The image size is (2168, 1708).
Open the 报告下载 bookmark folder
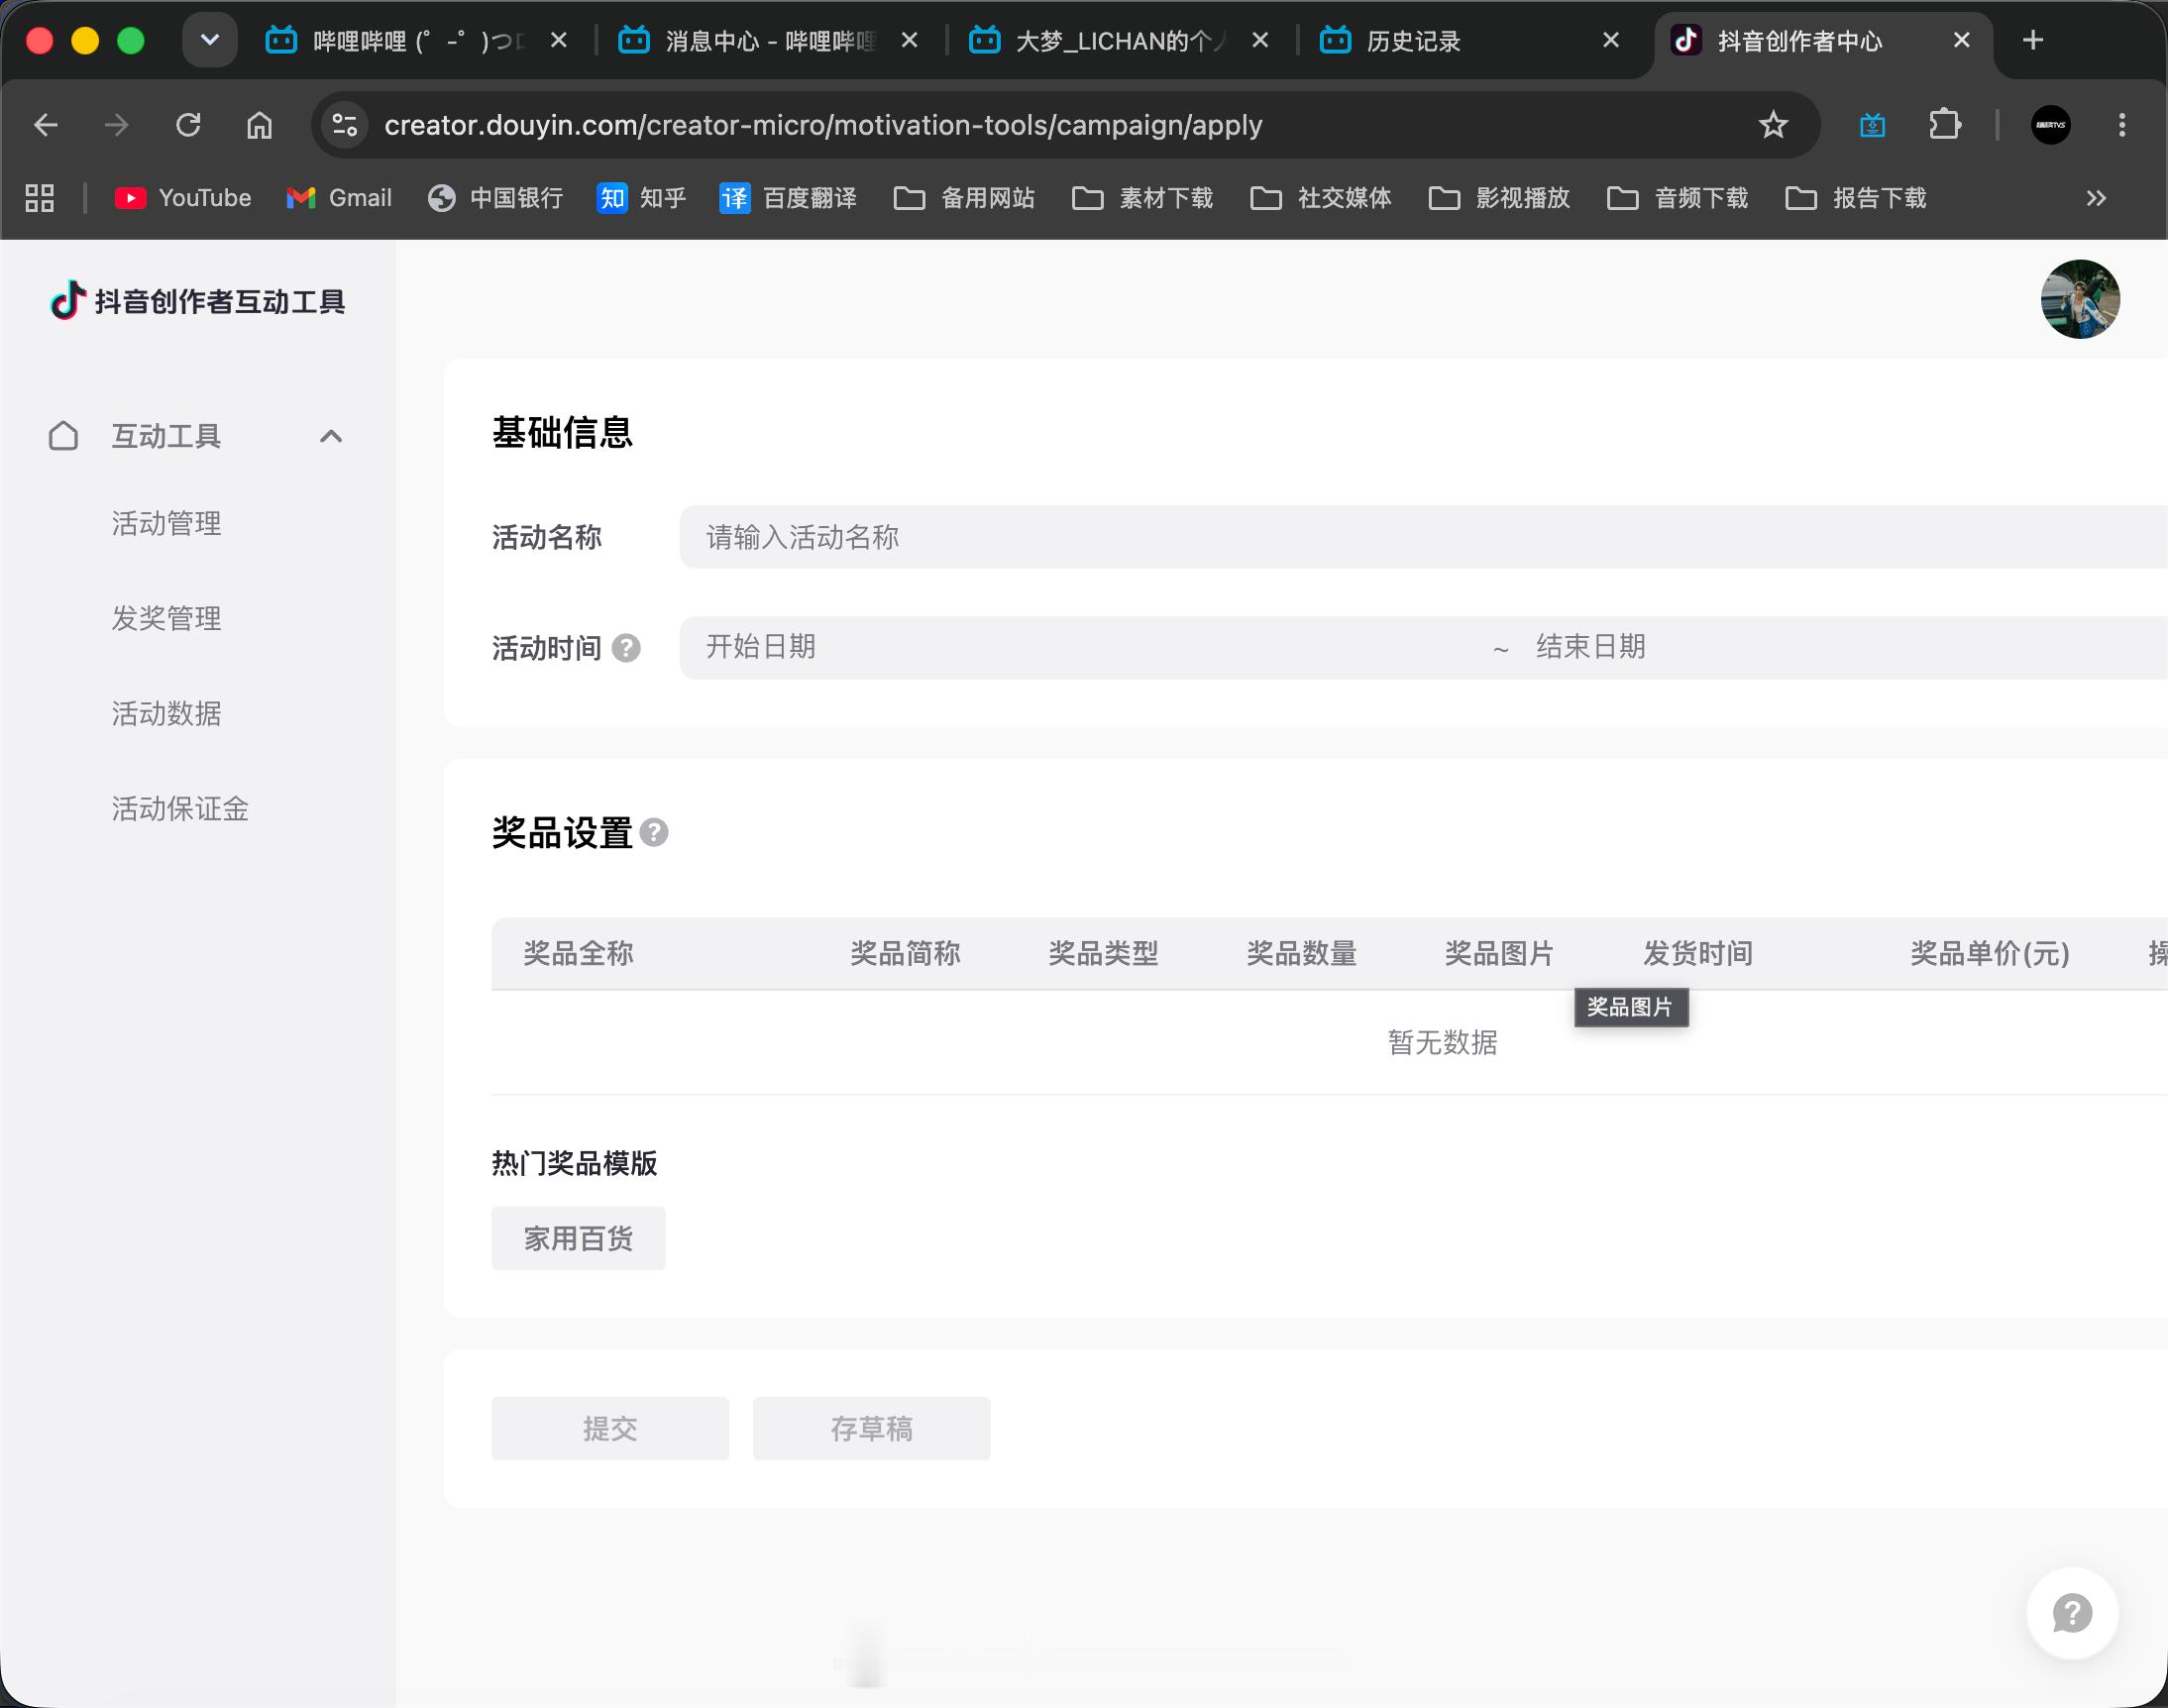[x=1856, y=198]
